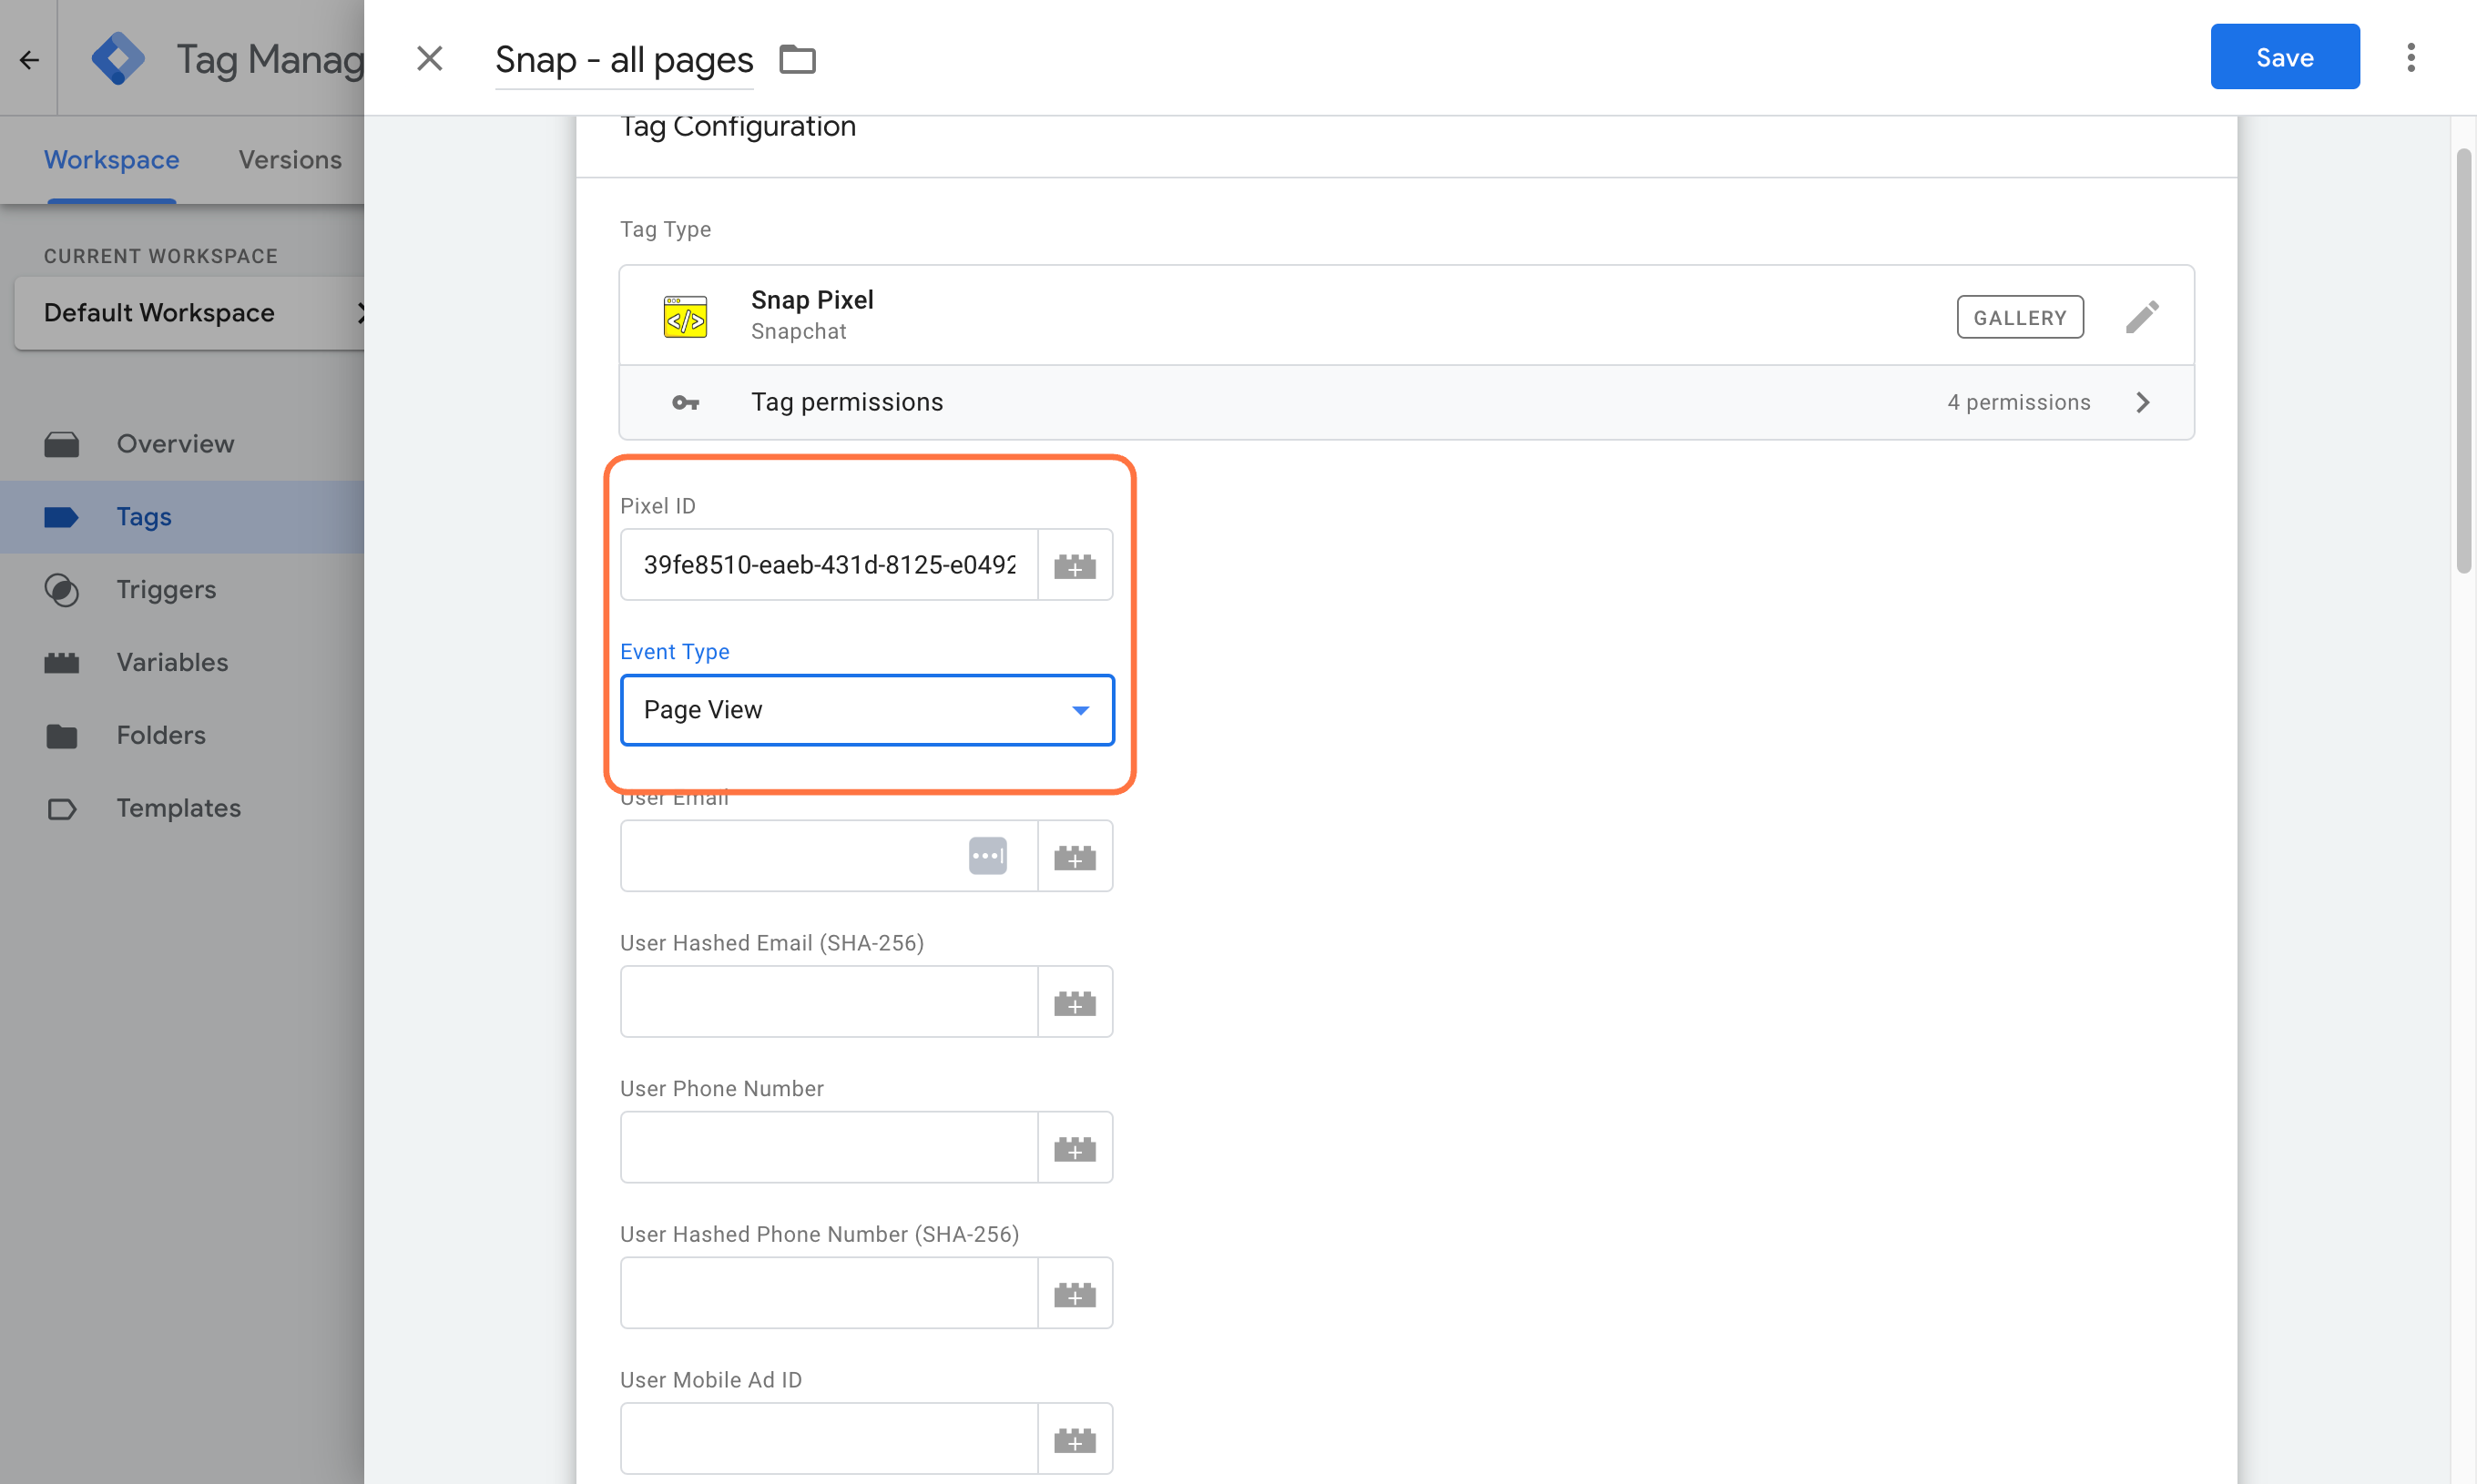
Task: Click the Variables brick icon
Action: (62, 662)
